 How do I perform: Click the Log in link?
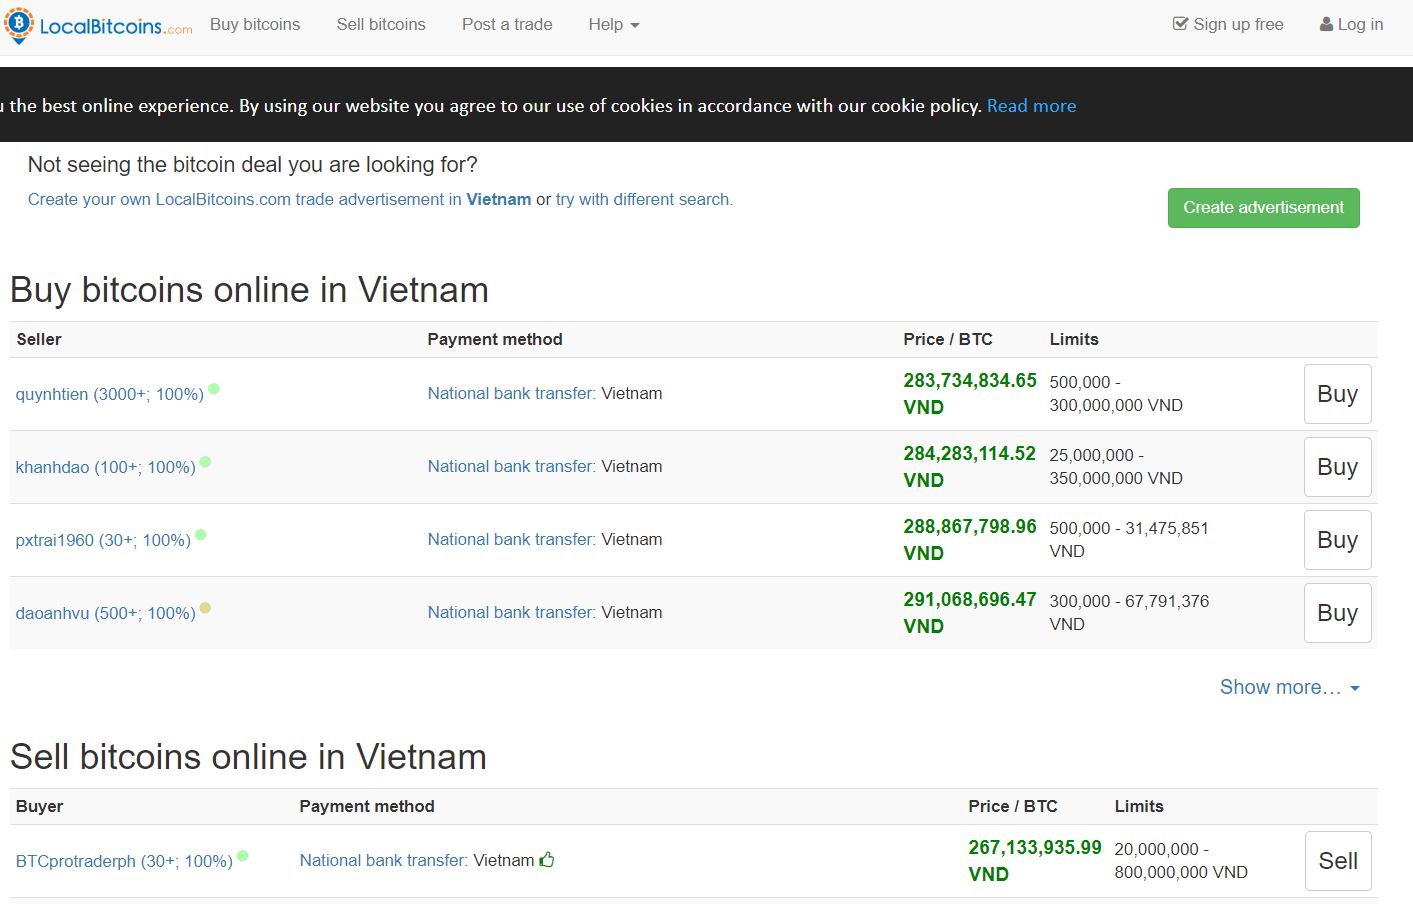point(1352,24)
